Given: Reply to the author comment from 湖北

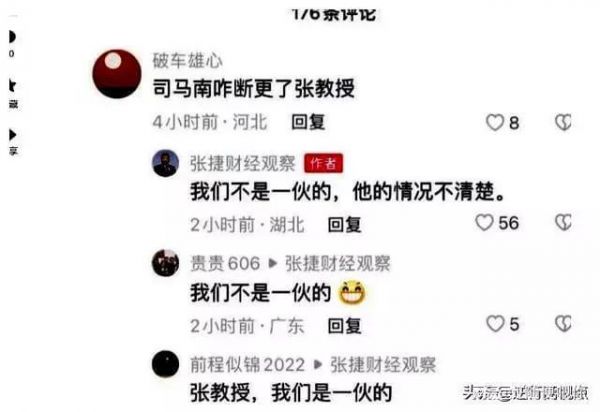Looking at the screenshot, I should 344,224.
